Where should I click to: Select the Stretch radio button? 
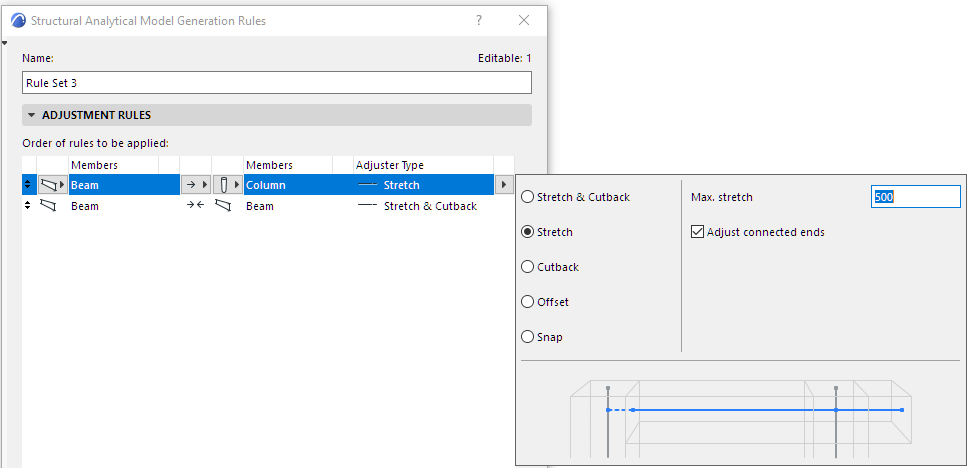click(x=528, y=232)
